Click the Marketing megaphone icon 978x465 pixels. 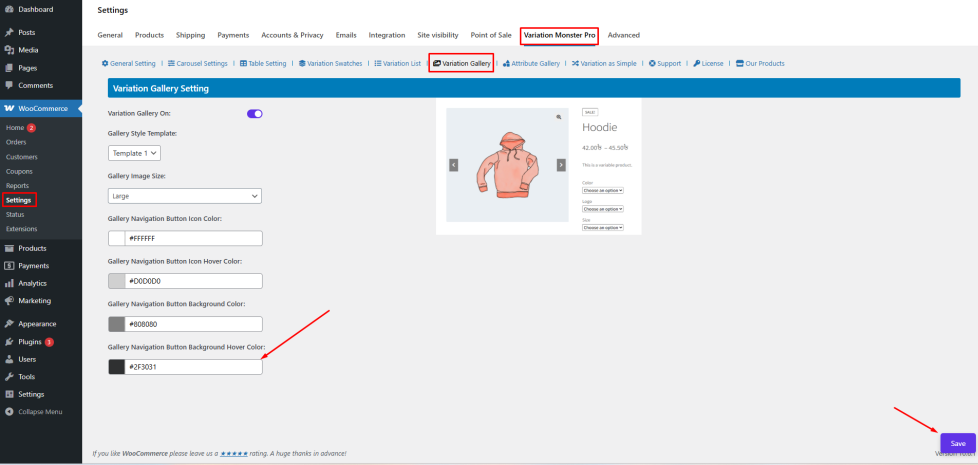pyautogui.click(x=9, y=300)
